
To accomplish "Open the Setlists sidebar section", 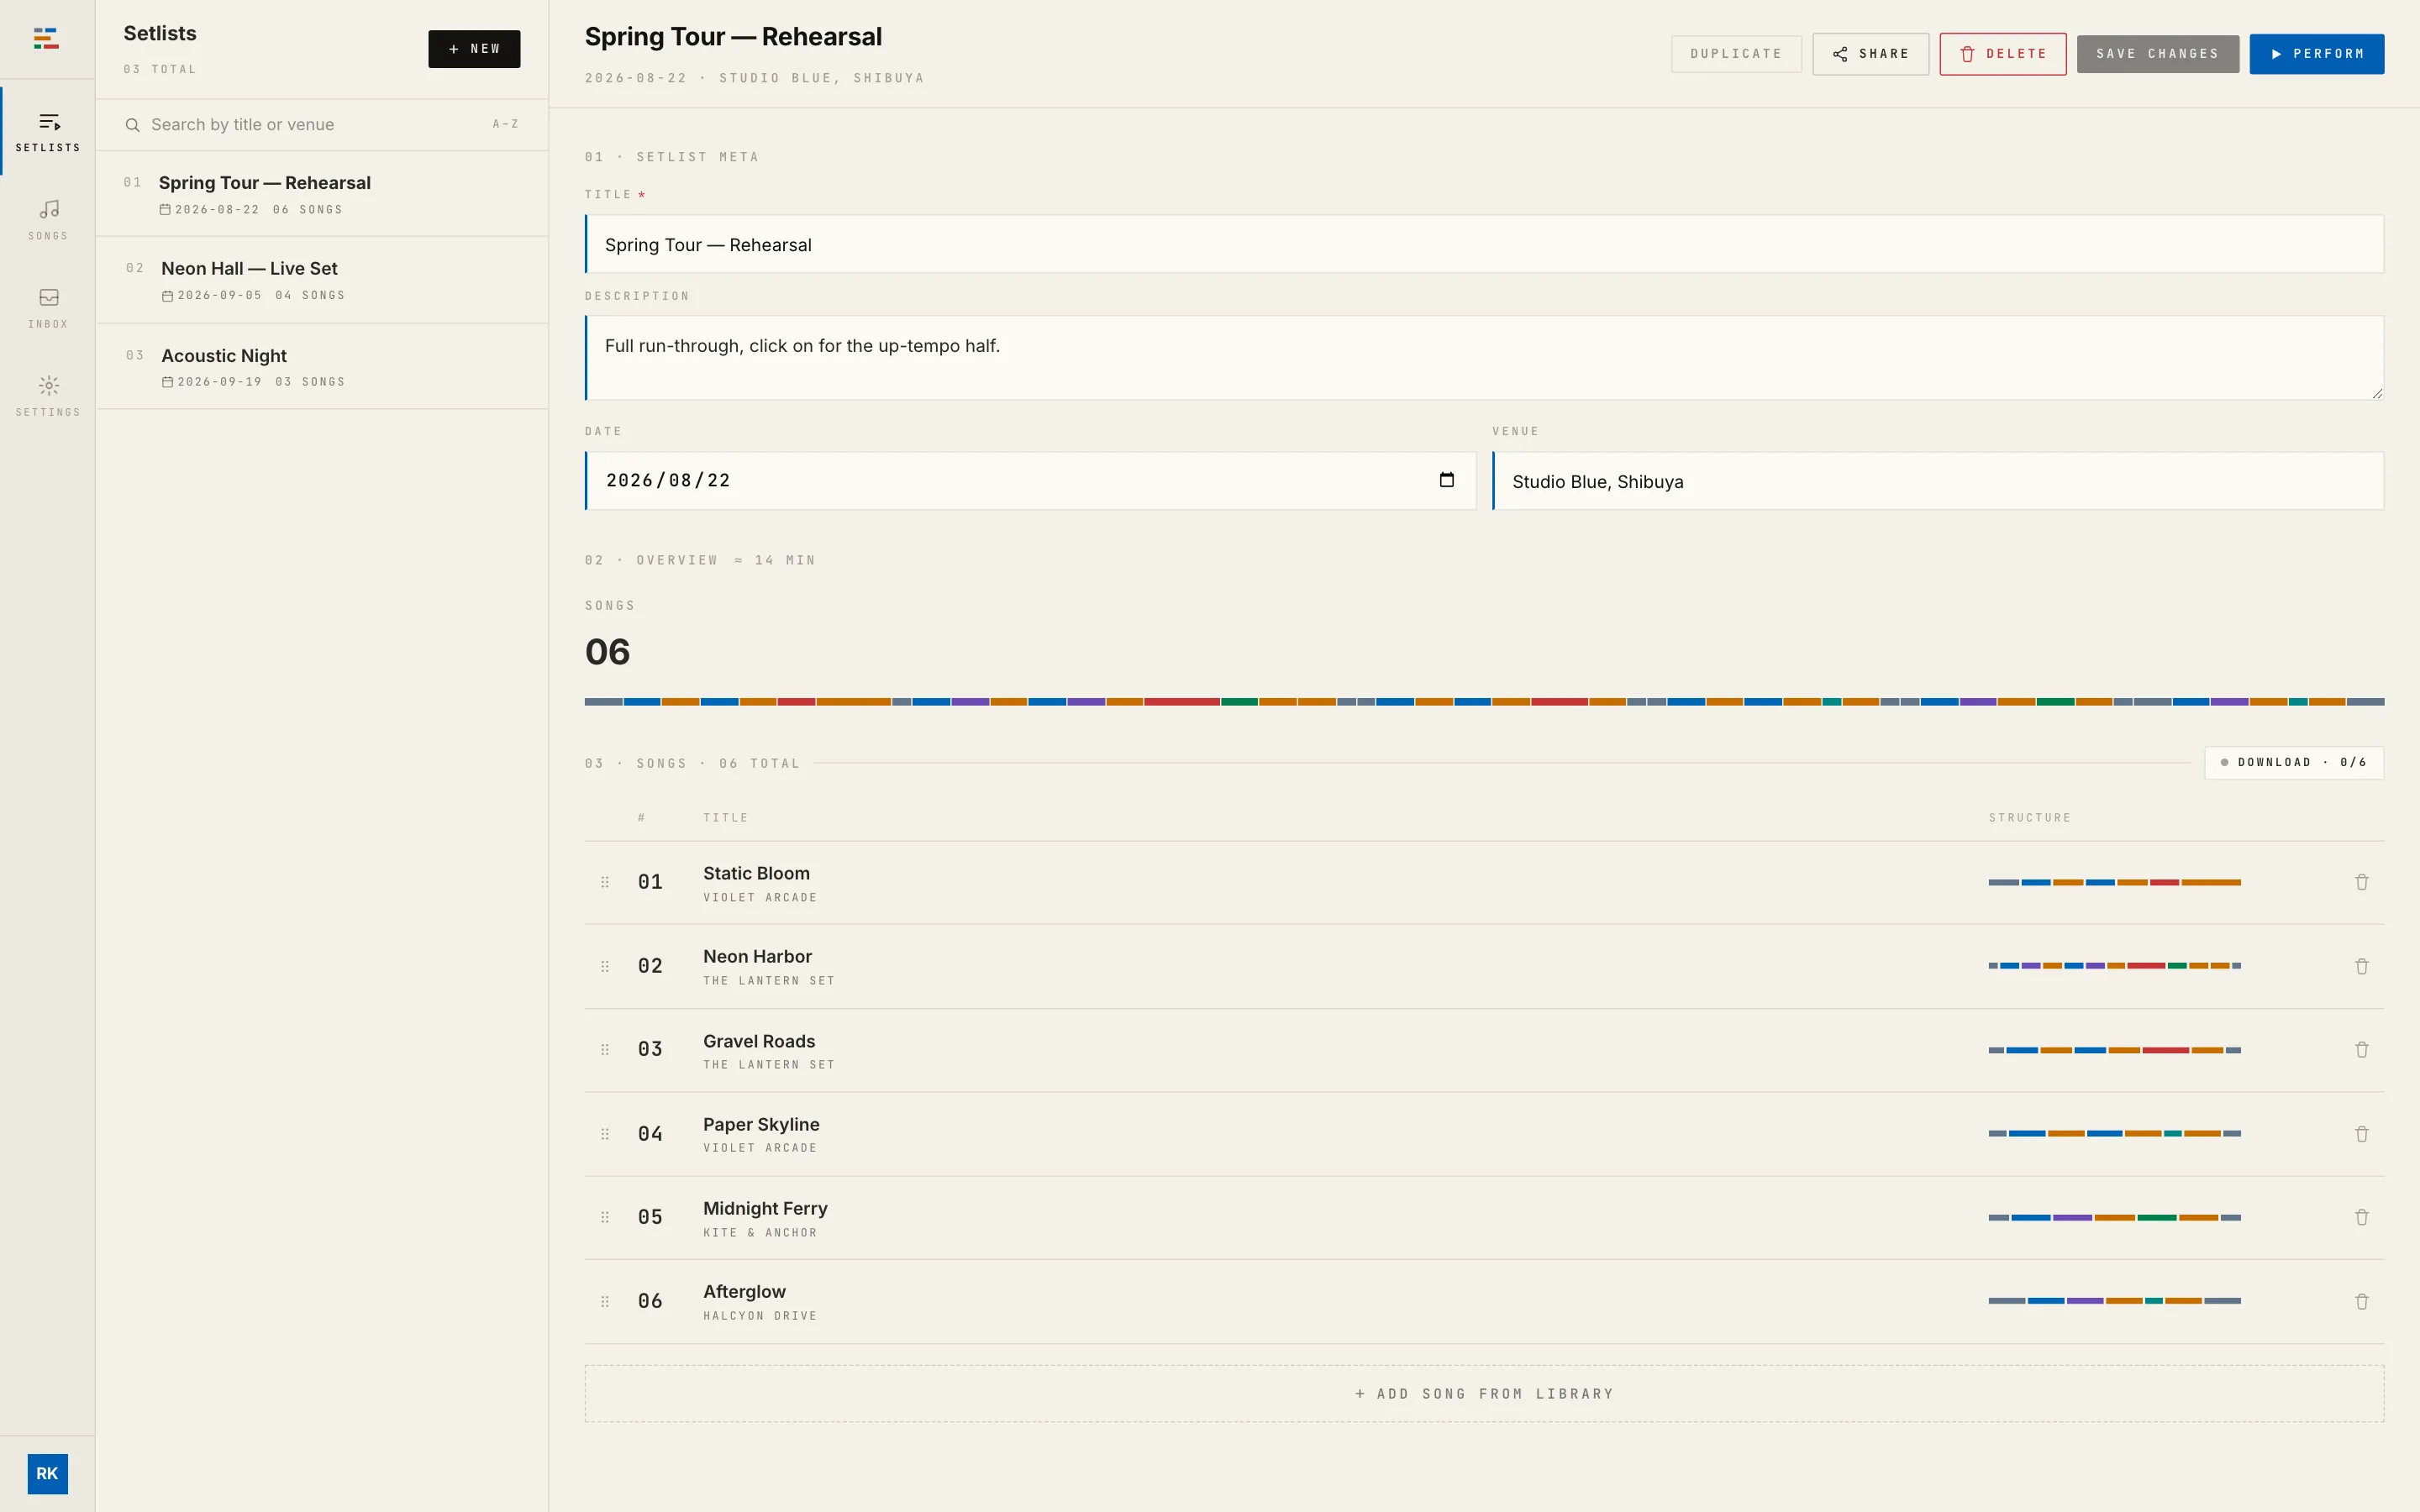I will coord(48,132).
